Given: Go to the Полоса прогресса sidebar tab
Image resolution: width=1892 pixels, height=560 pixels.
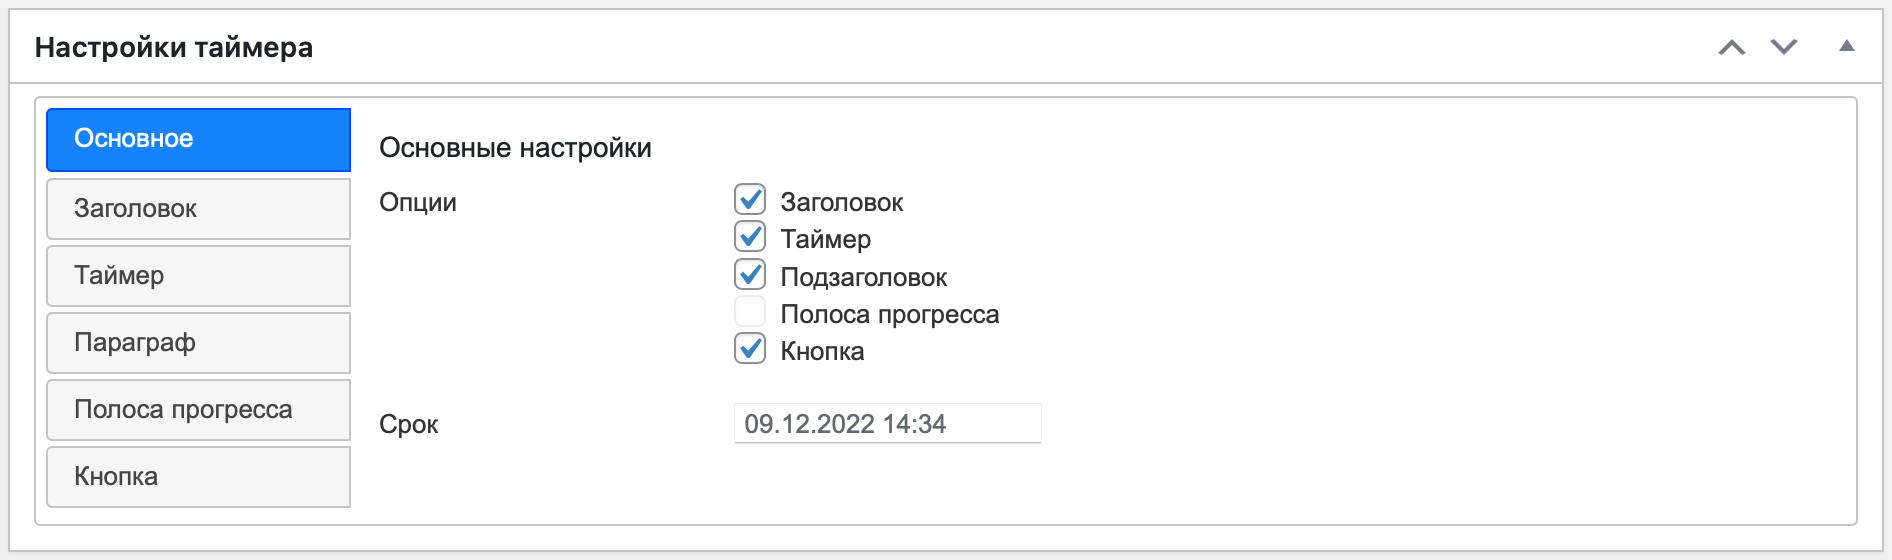Looking at the screenshot, I should pos(198,409).
